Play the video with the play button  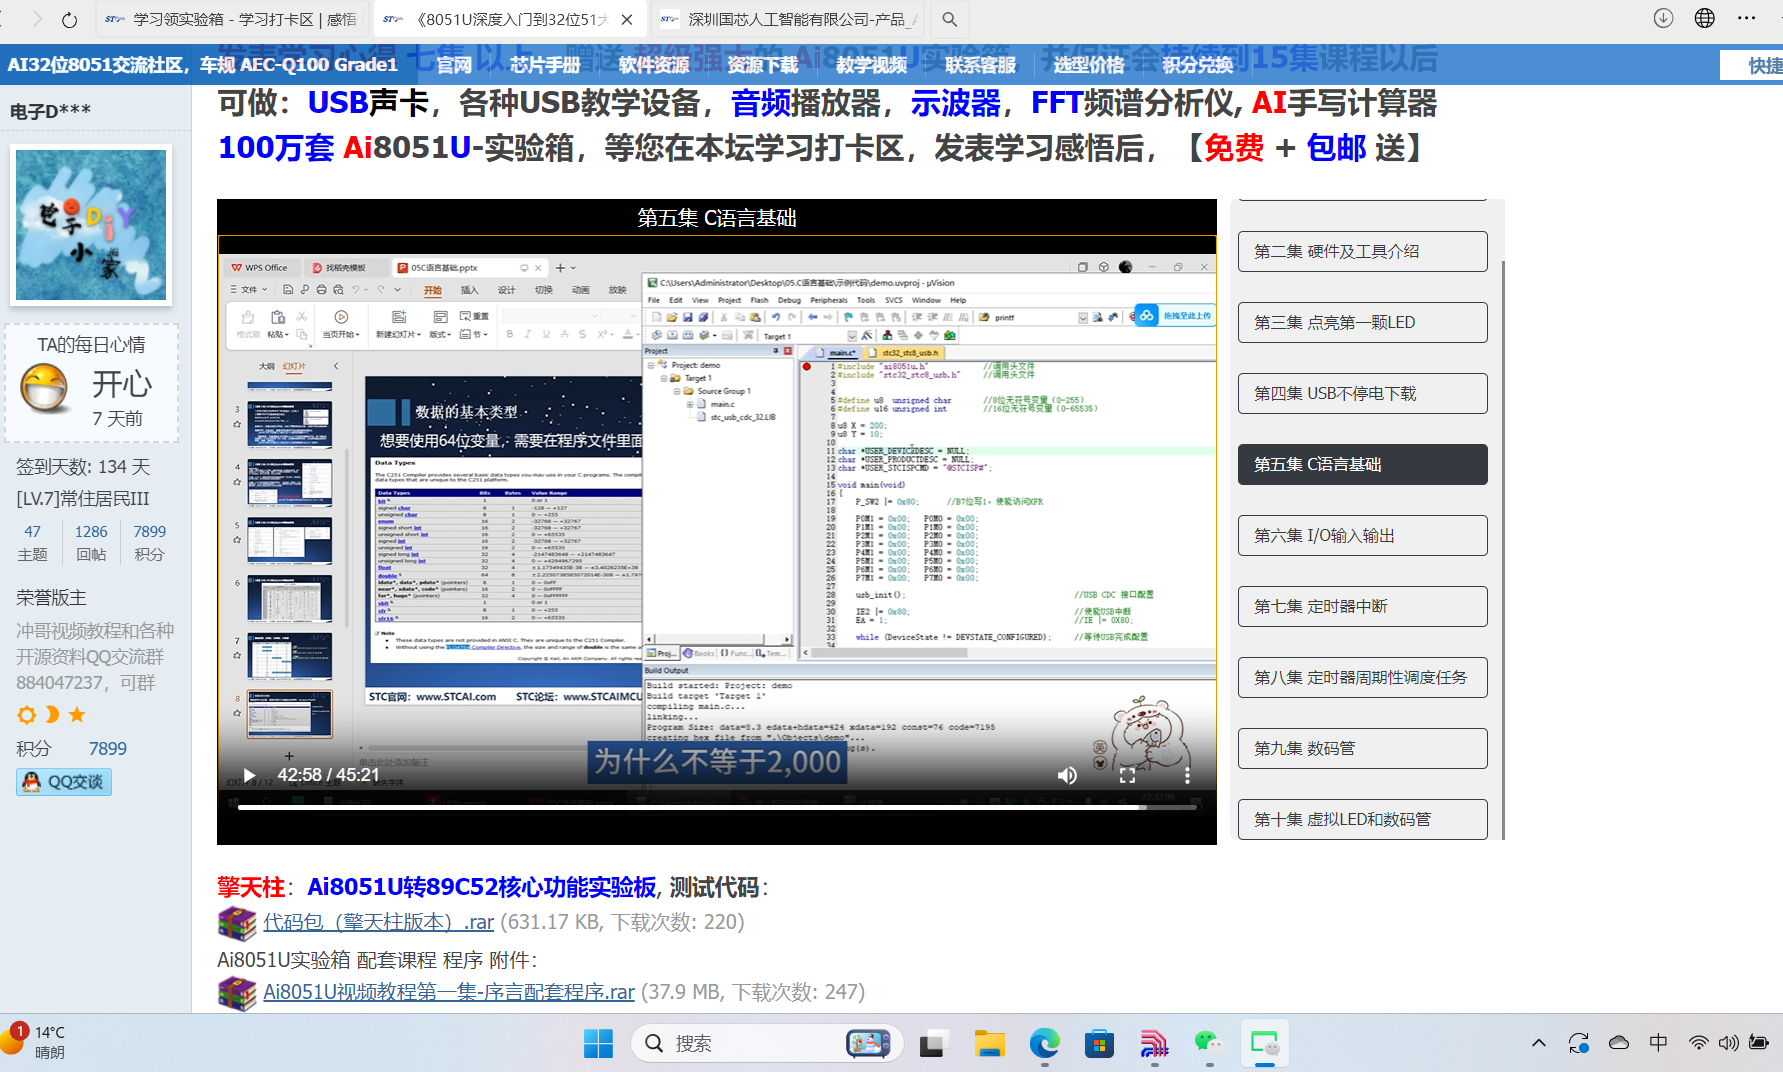[249, 775]
